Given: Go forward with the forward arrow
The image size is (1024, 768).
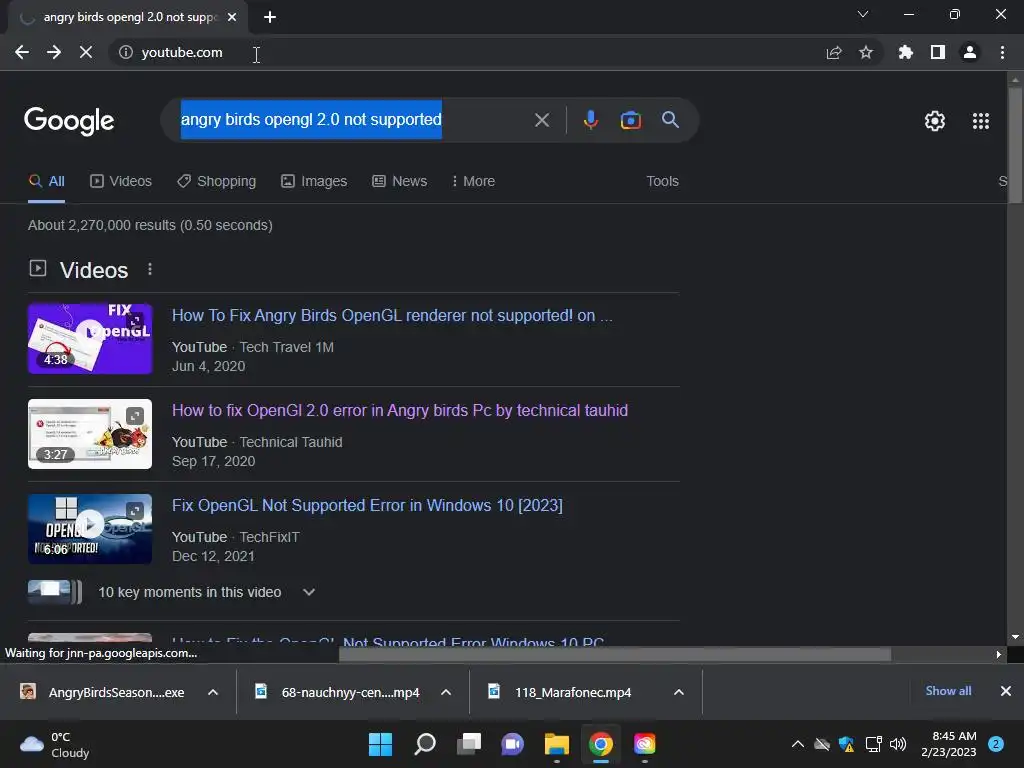Looking at the screenshot, I should pos(54,52).
